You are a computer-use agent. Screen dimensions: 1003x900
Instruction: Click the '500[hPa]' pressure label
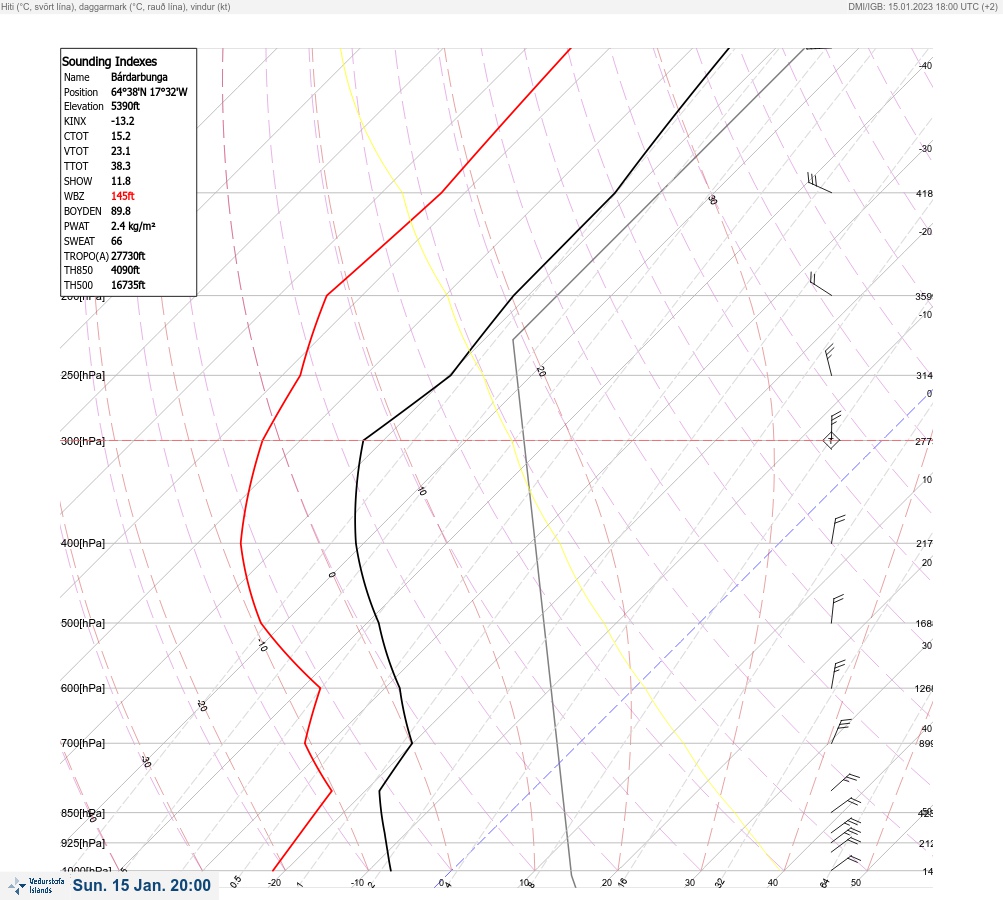[x=83, y=623]
